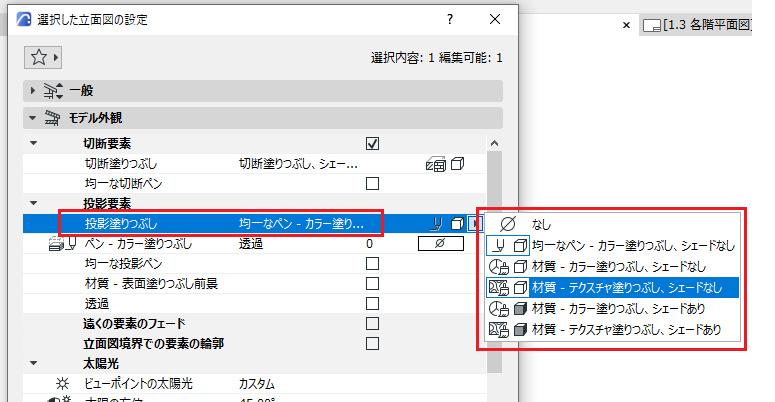Enable 立面図境界での要素の輪郭 checkbox
The image size is (775, 402).
click(372, 344)
